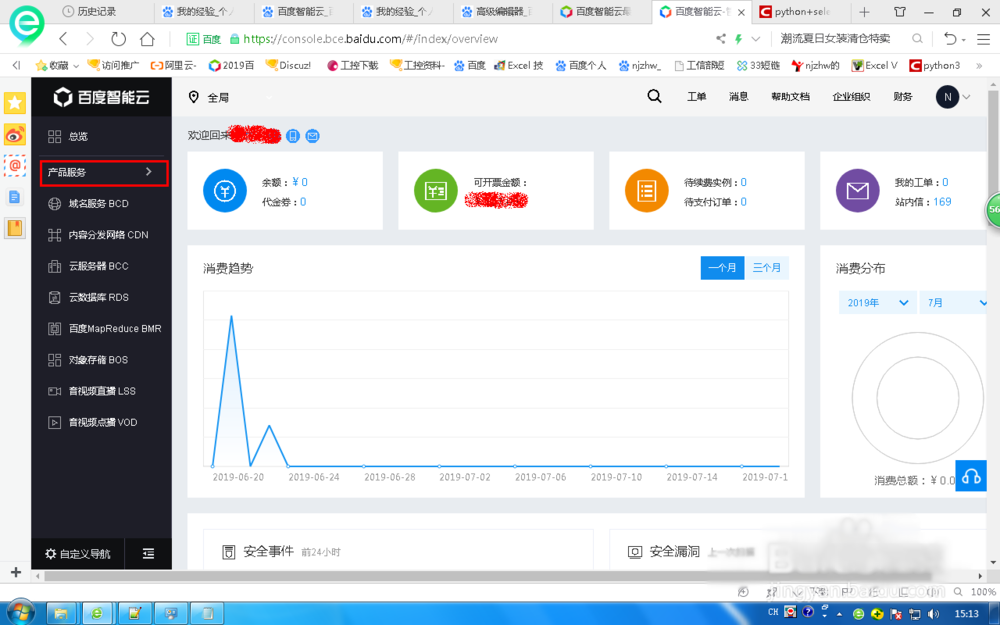Click the phone verification icon beside the welcome text
The image size is (1000, 625).
pyautogui.click(x=293, y=136)
